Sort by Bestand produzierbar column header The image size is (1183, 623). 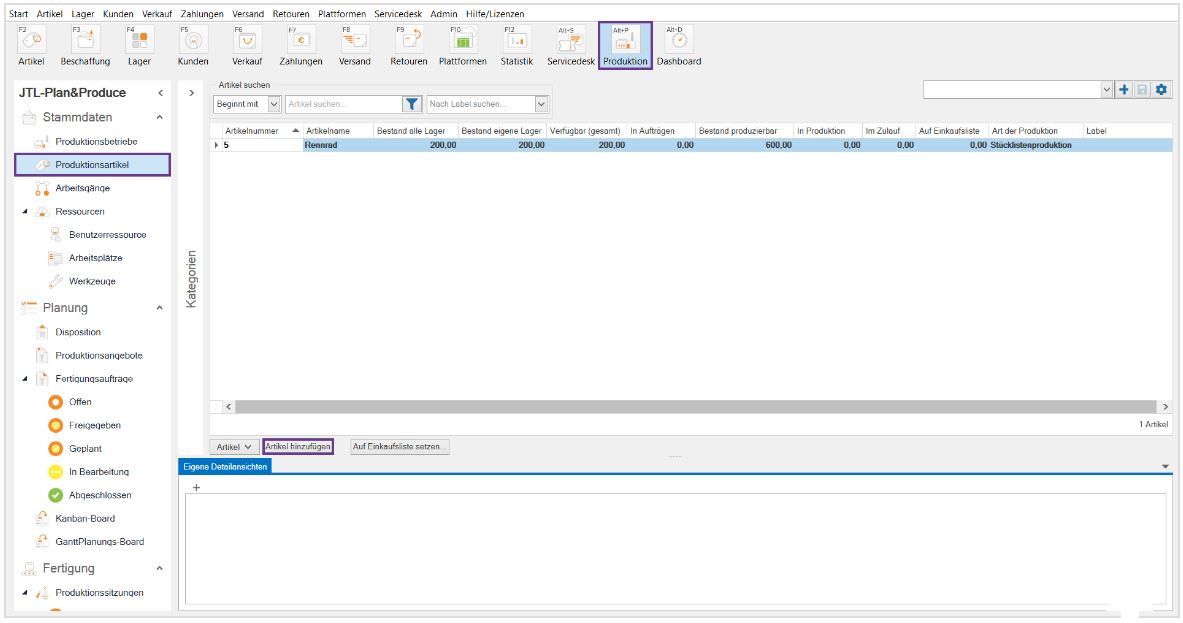pos(744,130)
